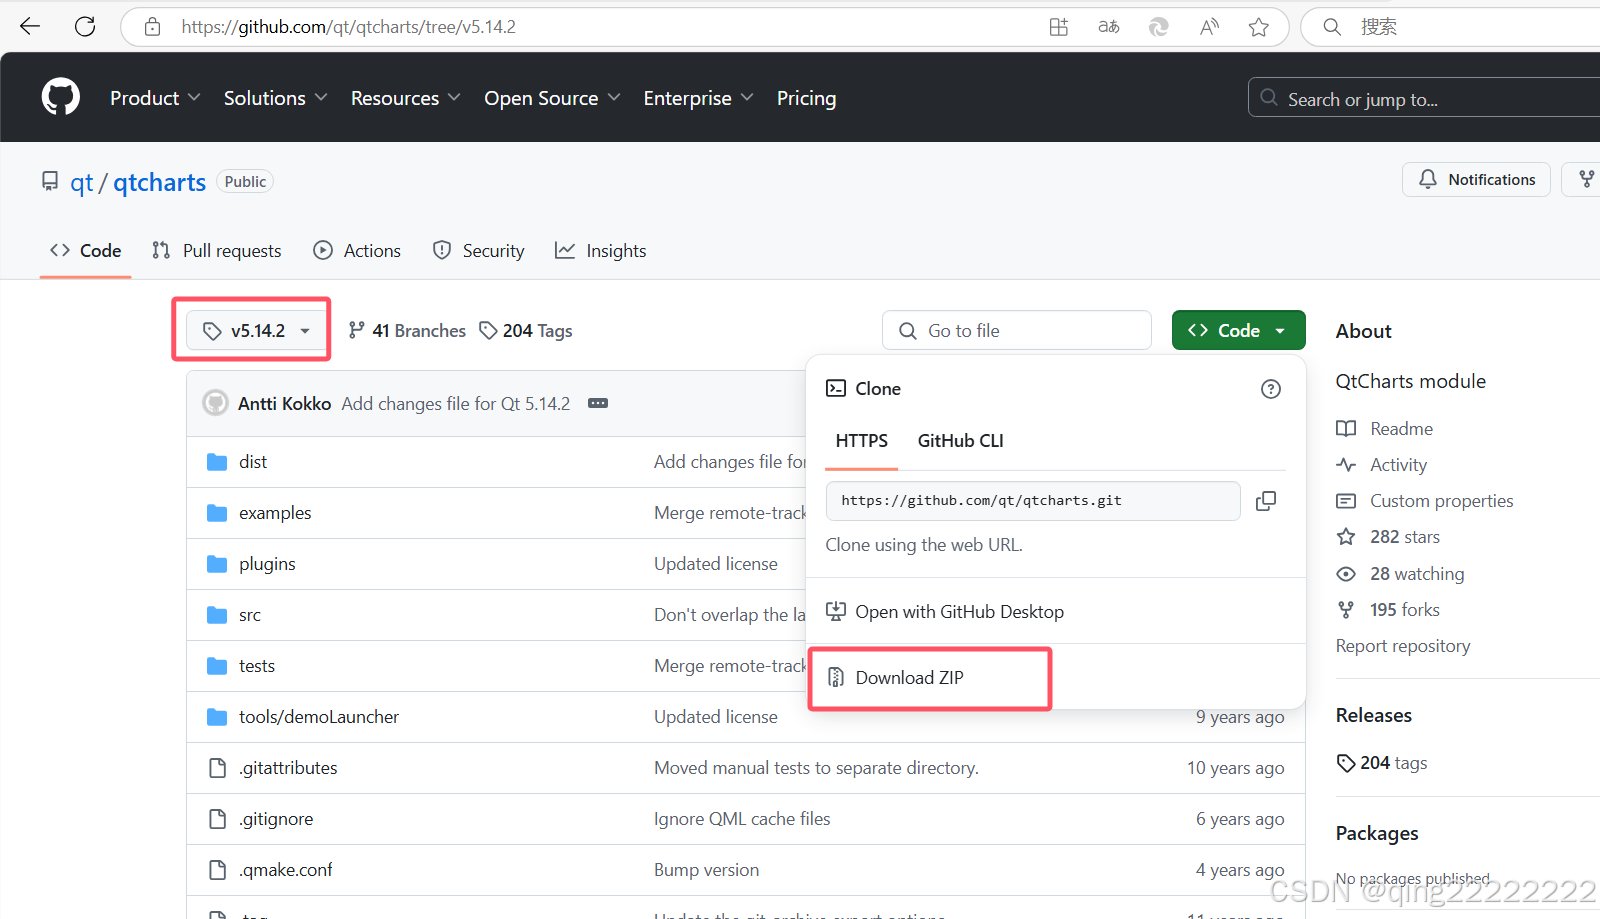View the 28 watching link

click(1400, 574)
